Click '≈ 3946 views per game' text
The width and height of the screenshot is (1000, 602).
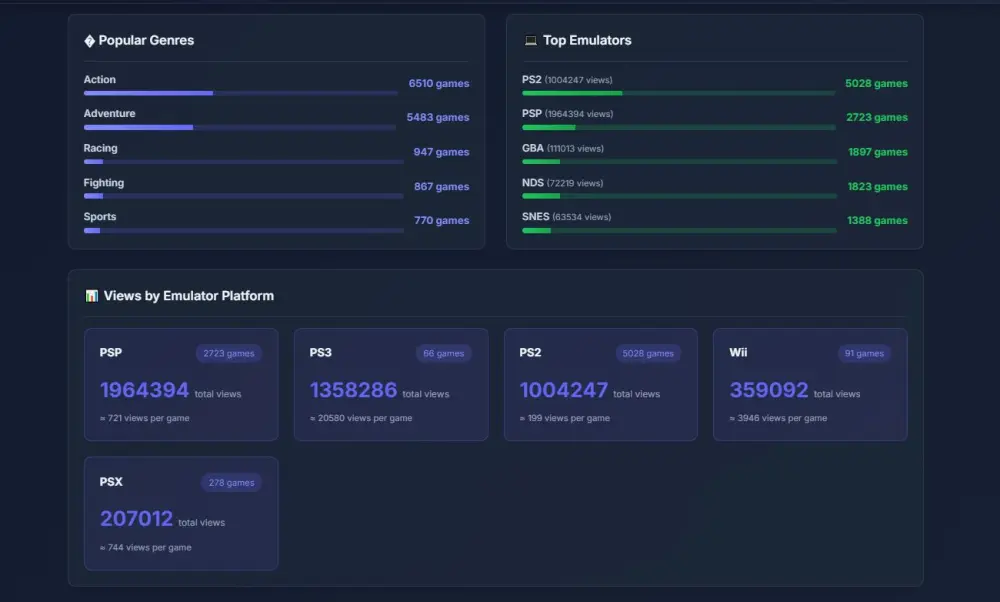tap(778, 418)
